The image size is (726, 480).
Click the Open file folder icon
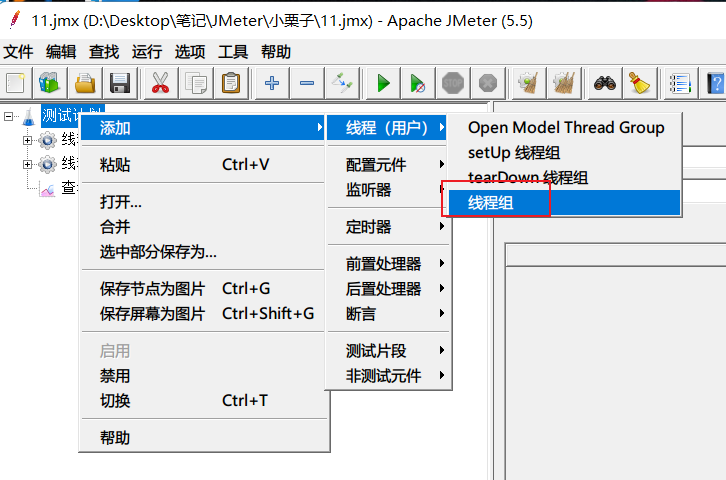(85, 83)
